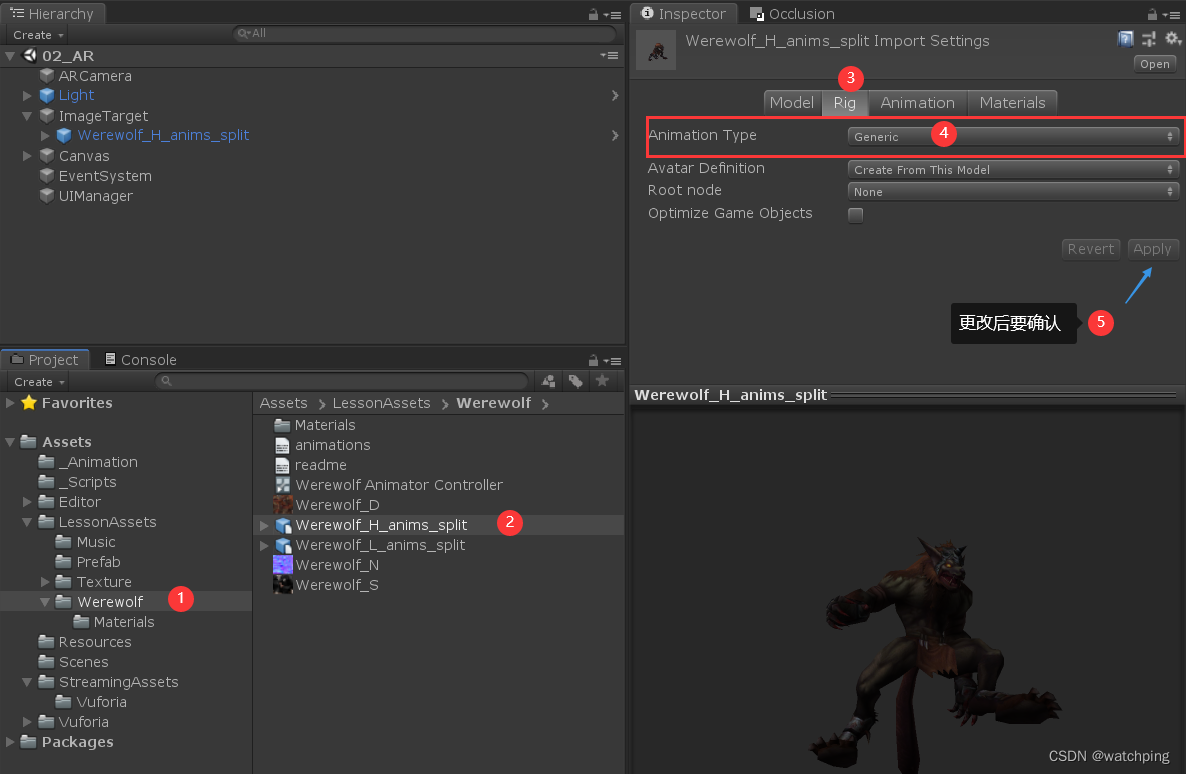Click LessonAssets in the breadcrumb path
Image resolution: width=1186 pixels, height=774 pixels.
click(381, 403)
